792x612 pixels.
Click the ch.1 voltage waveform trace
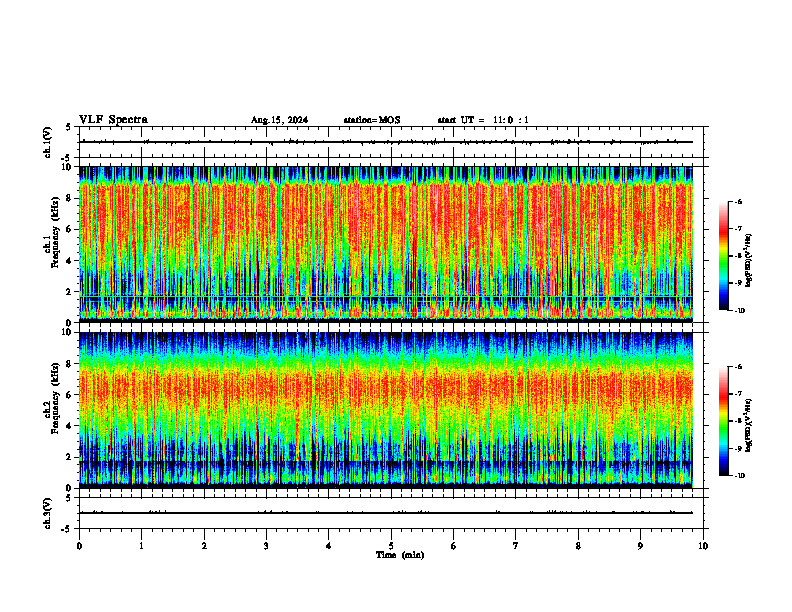[x=386, y=142]
